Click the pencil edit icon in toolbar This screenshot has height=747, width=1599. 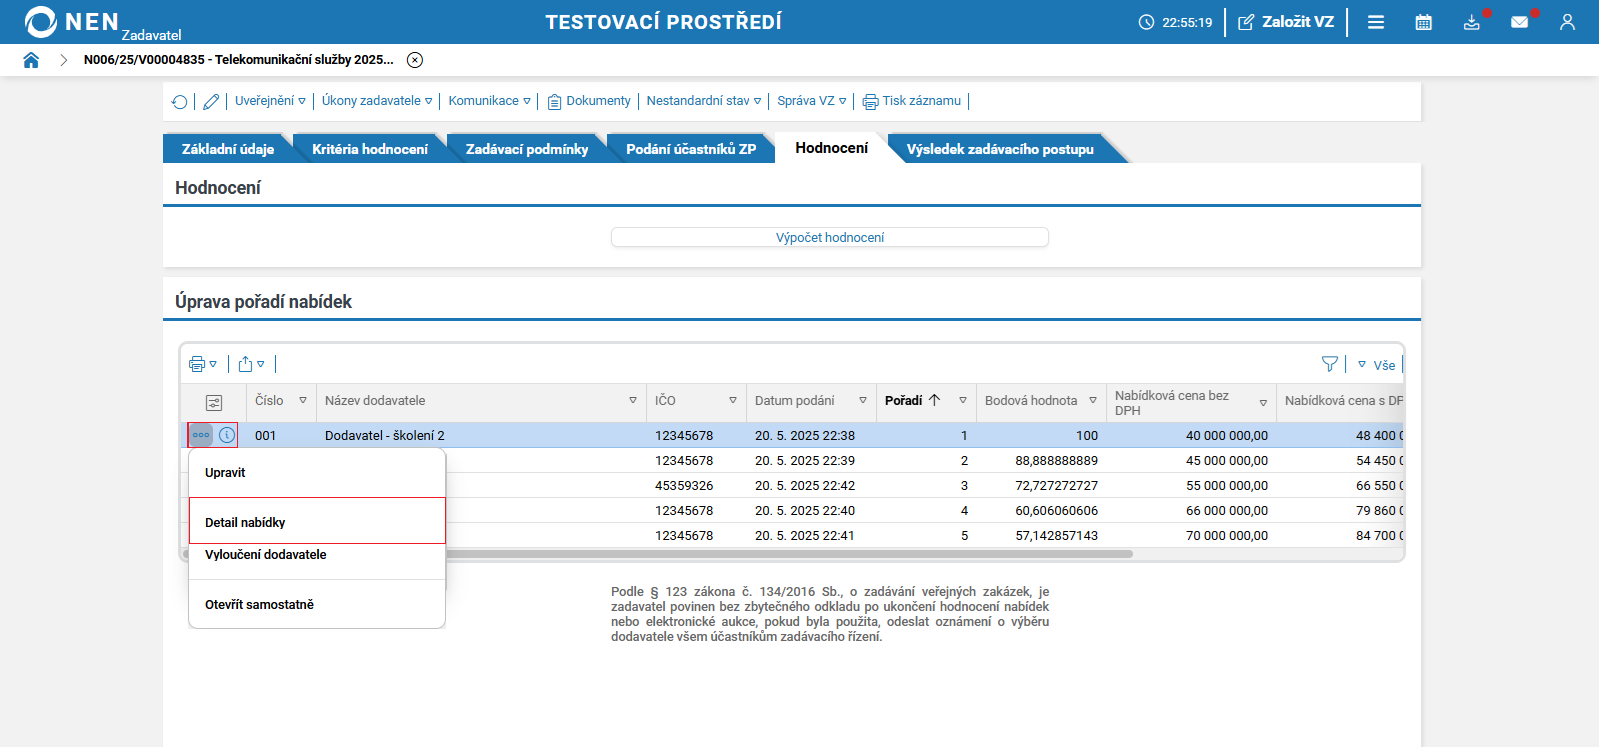[211, 101]
